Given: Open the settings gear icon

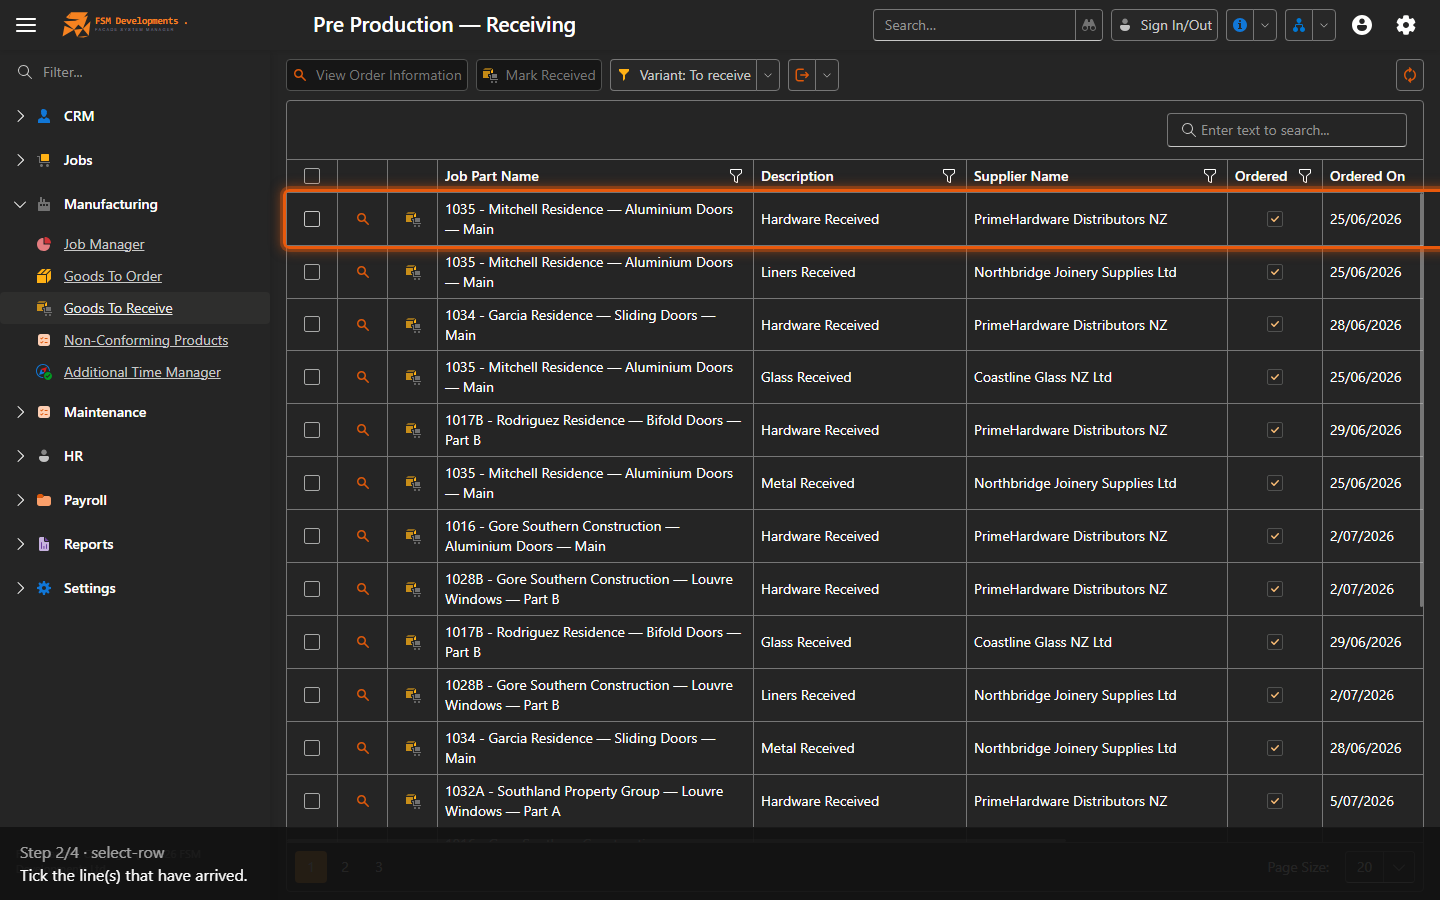Looking at the screenshot, I should point(1406,25).
